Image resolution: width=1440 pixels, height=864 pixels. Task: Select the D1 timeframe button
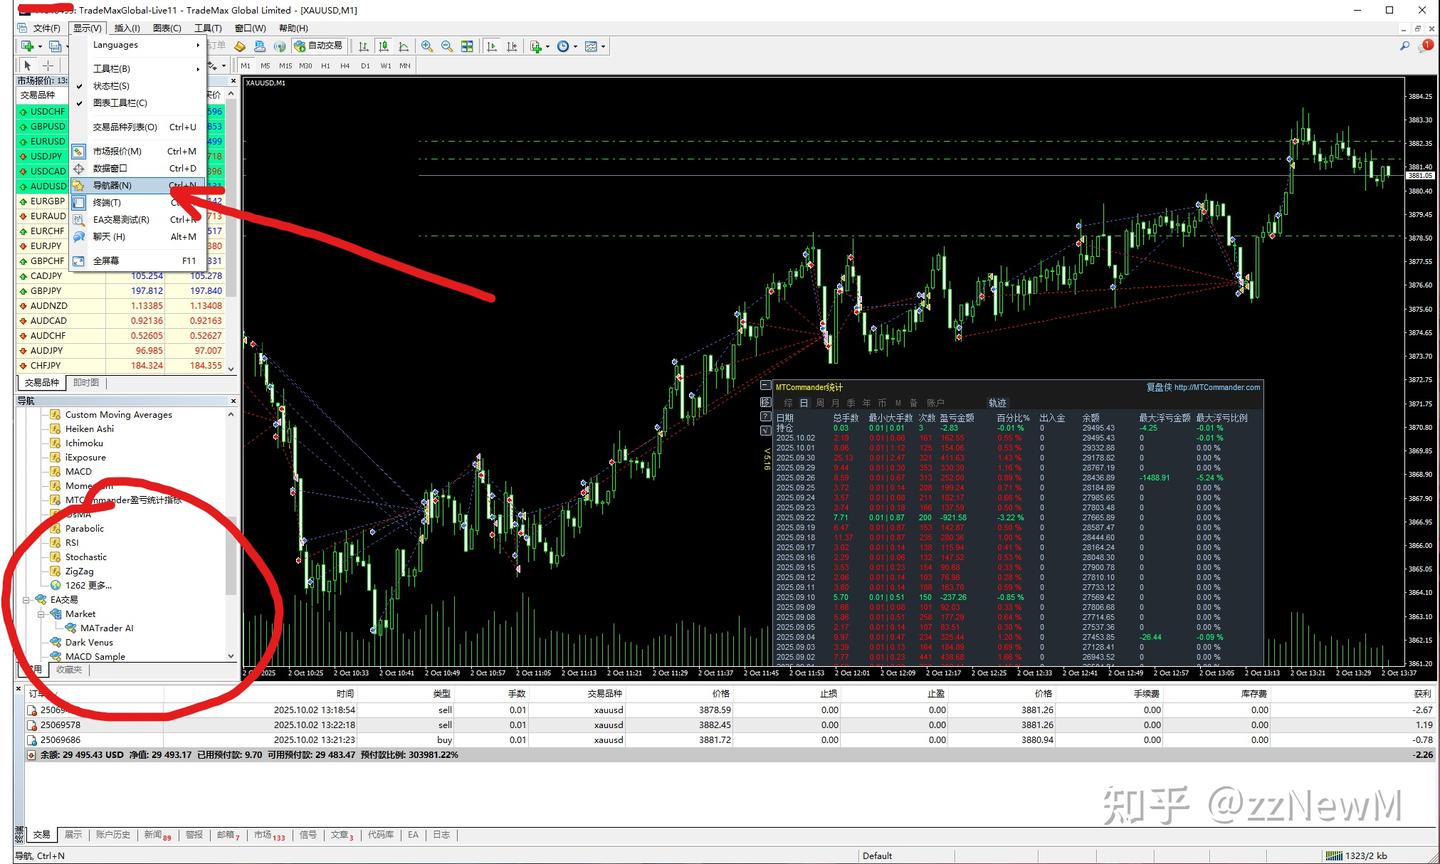coord(365,66)
